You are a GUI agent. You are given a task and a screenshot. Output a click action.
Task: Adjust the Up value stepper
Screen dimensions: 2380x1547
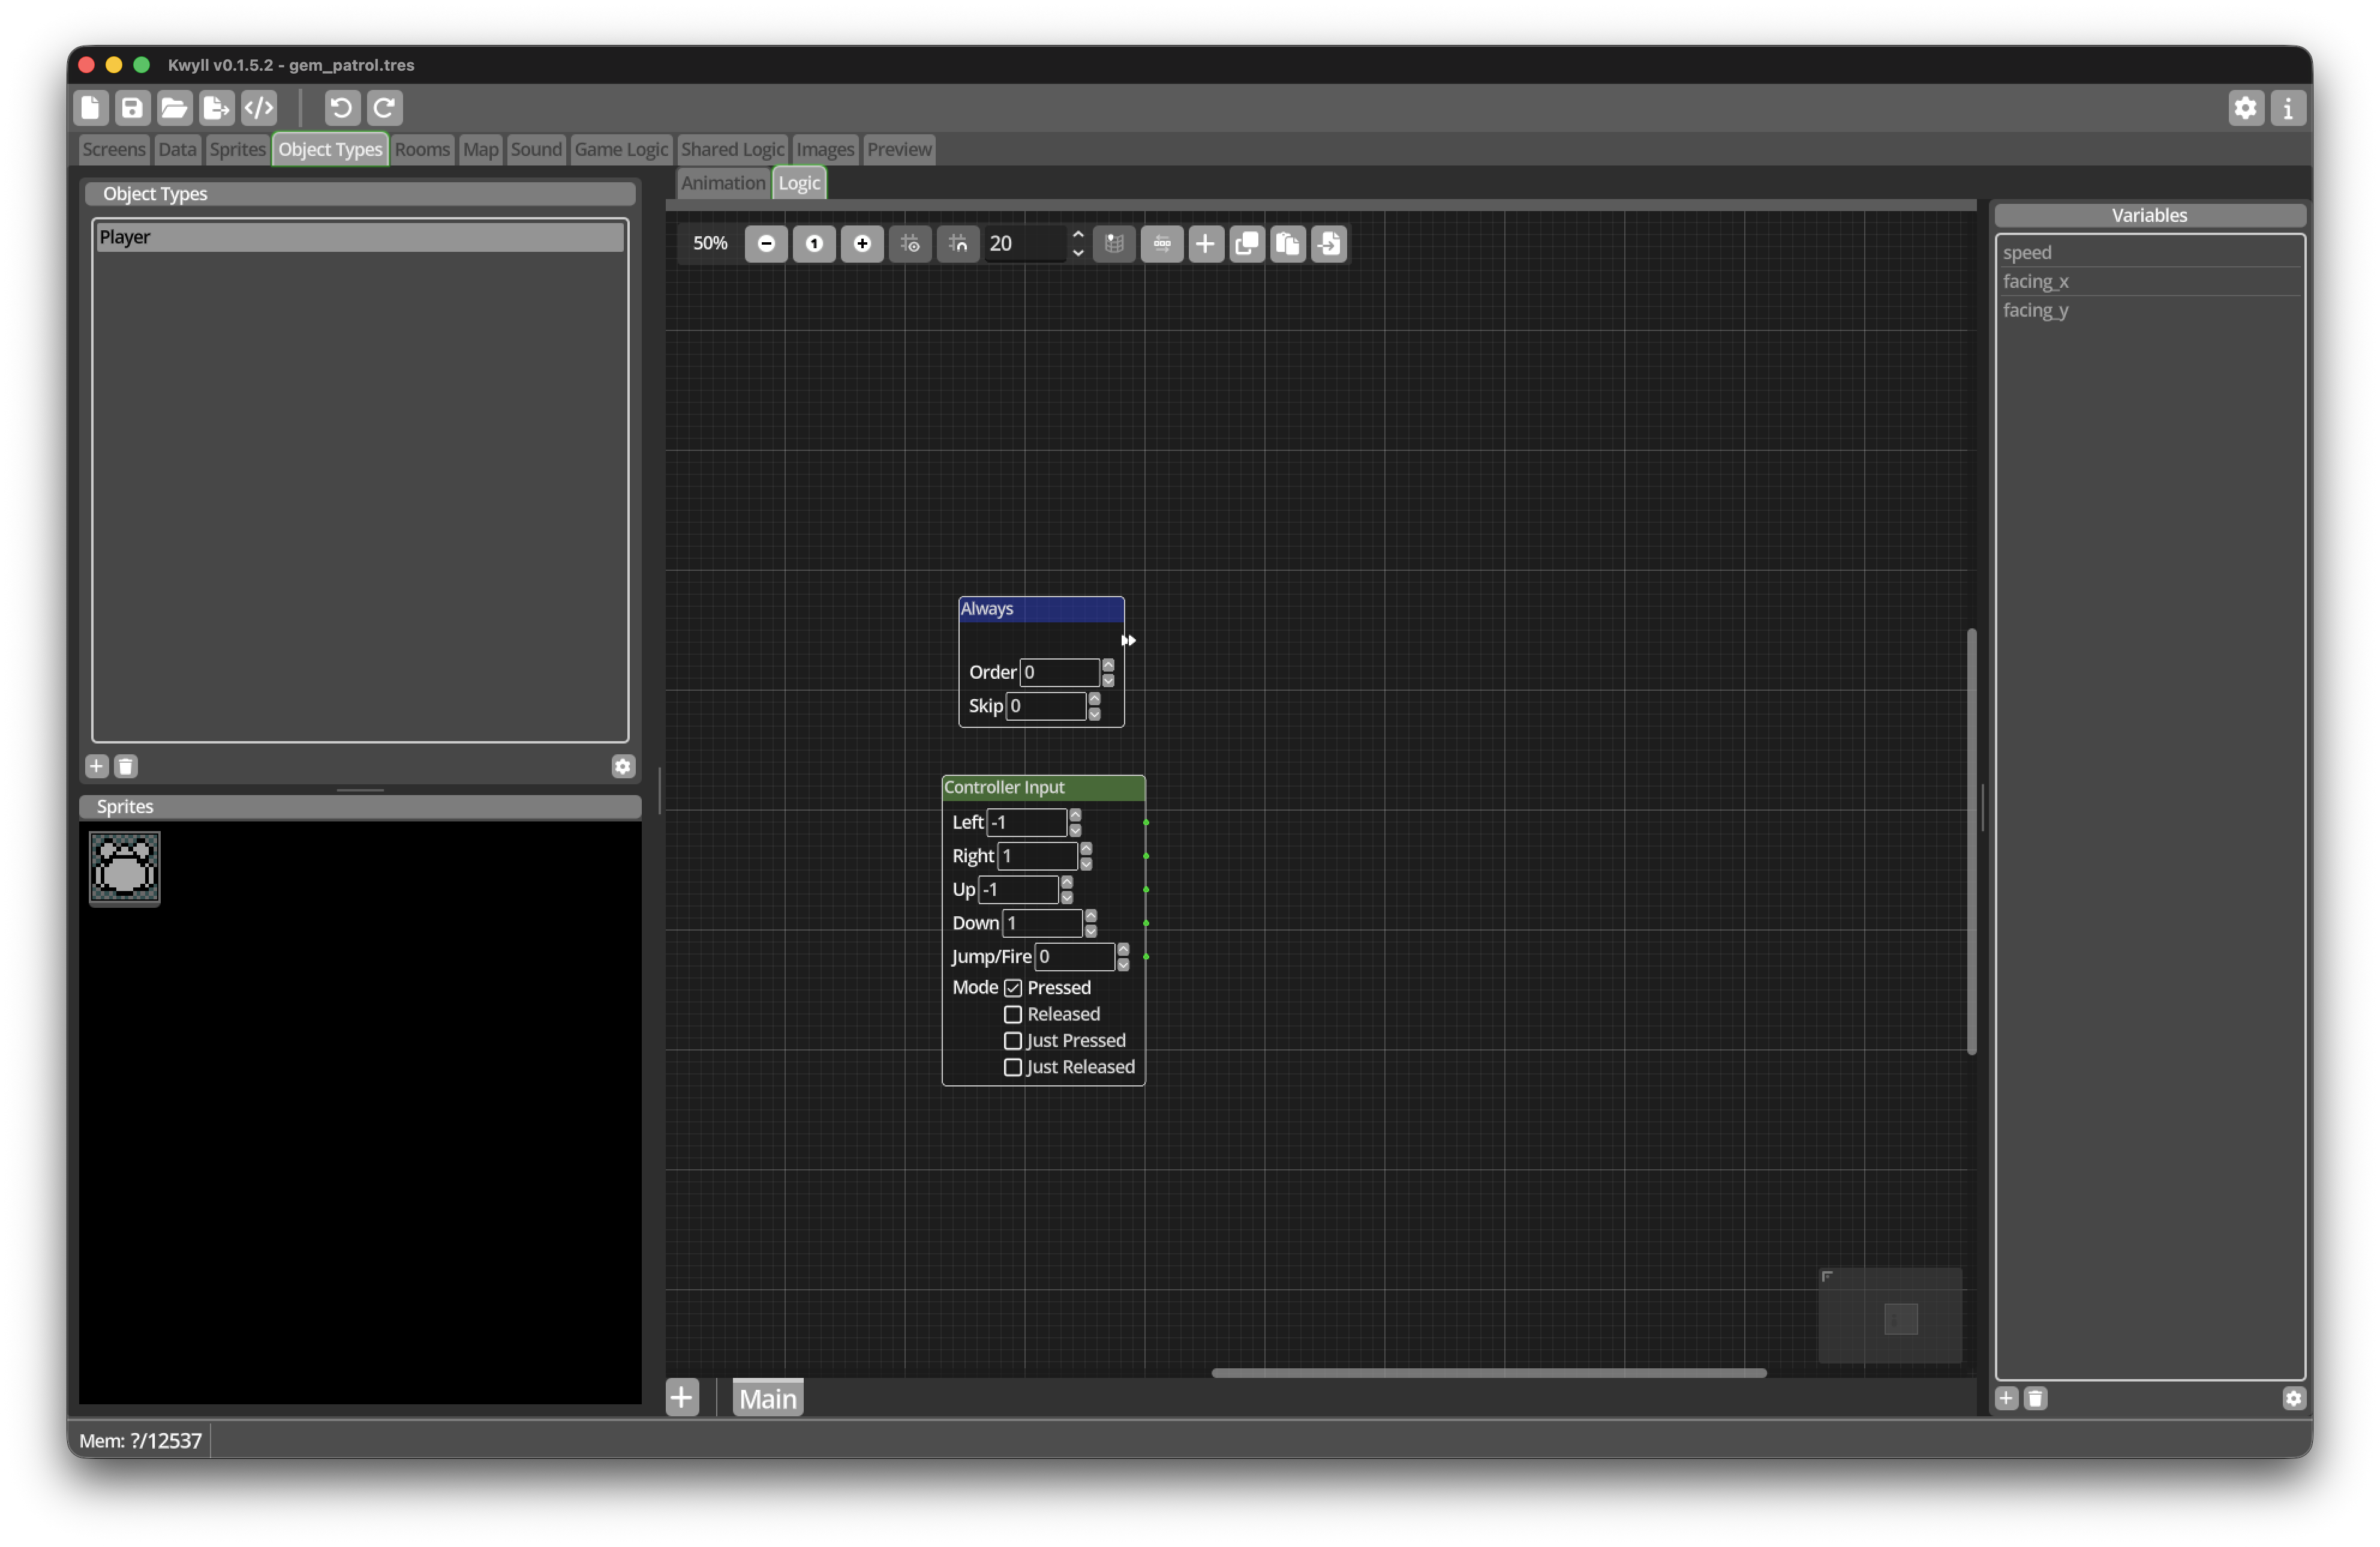(x=1067, y=889)
